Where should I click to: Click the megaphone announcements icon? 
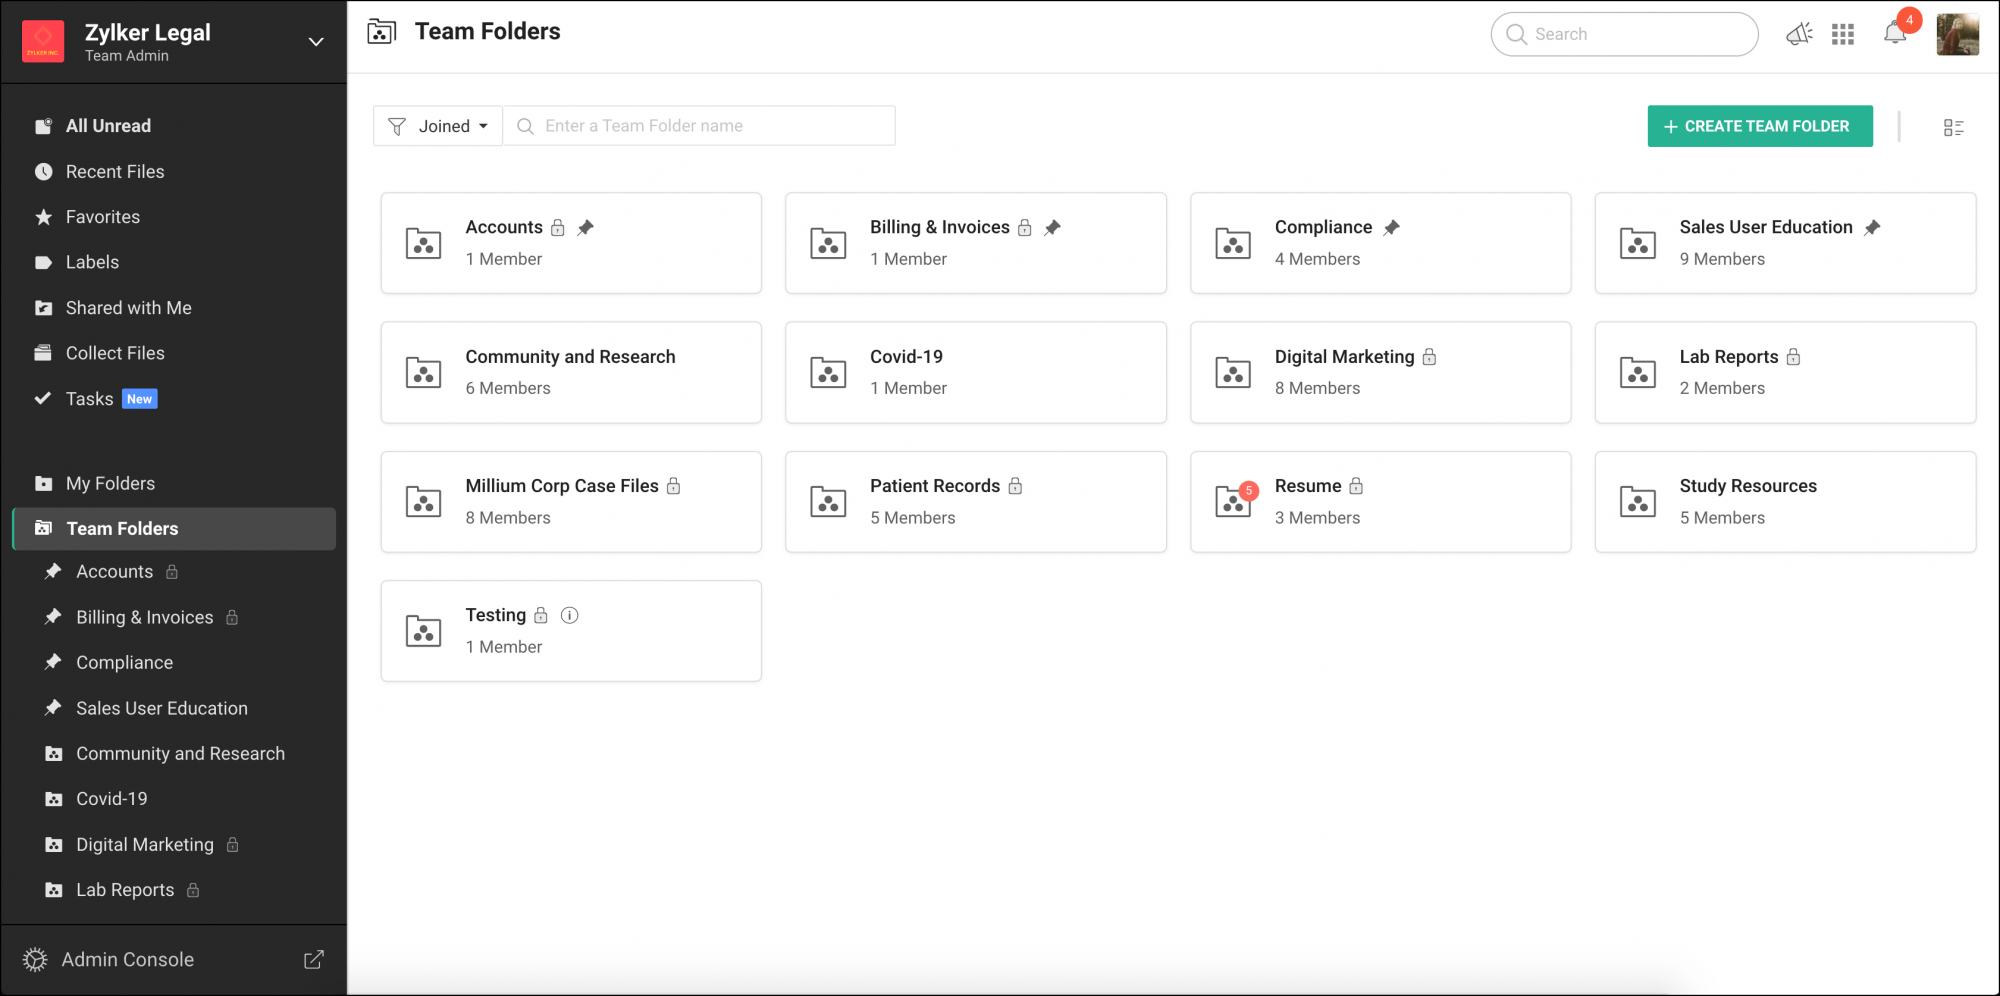1800,33
